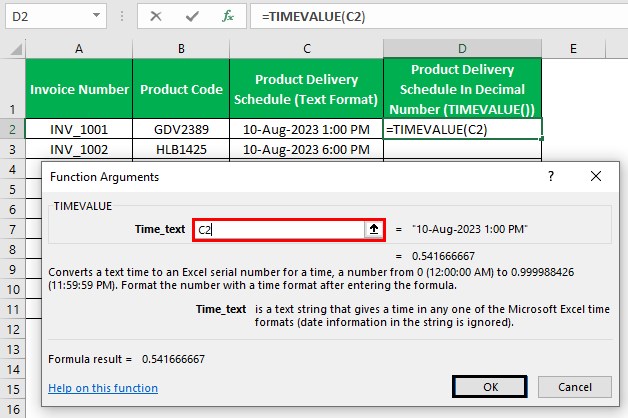Open the Name Box dropdown arrow
This screenshot has width=628, height=418.
pos(96,15)
